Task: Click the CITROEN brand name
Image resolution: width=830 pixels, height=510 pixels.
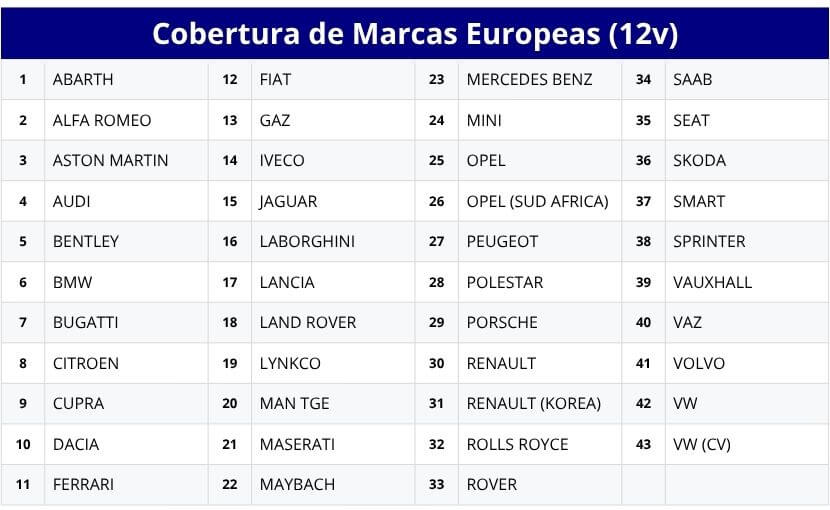Action: [86, 363]
